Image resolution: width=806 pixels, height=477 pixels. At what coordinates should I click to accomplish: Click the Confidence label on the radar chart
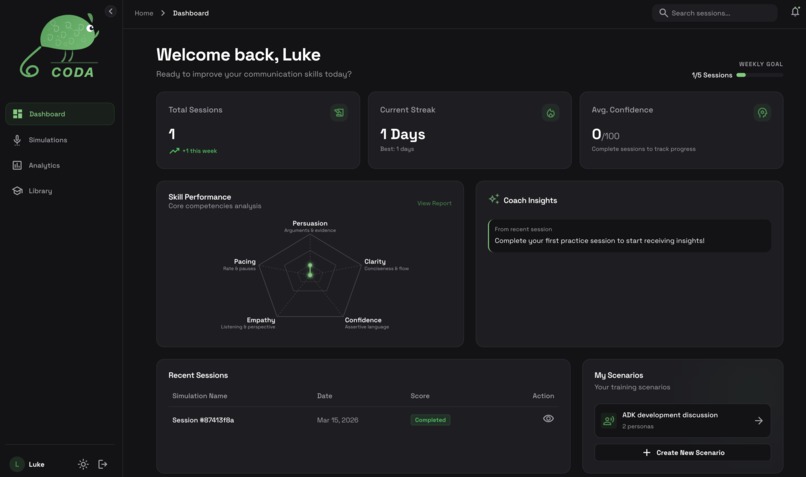tap(363, 320)
